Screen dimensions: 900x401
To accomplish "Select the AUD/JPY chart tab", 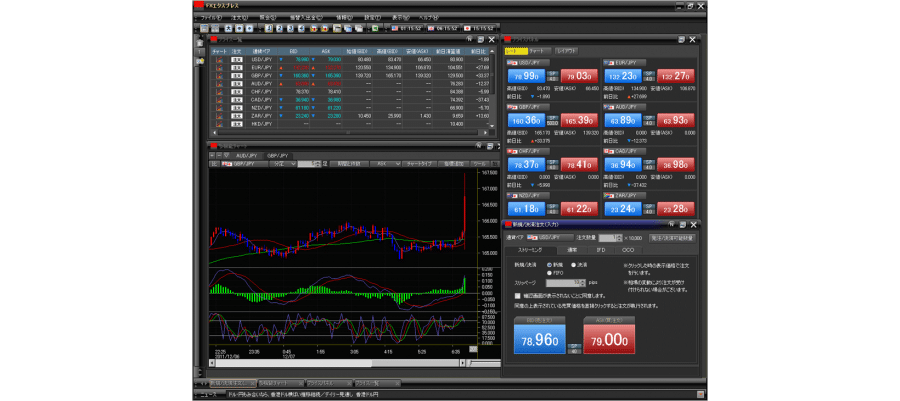I will click(x=246, y=155).
